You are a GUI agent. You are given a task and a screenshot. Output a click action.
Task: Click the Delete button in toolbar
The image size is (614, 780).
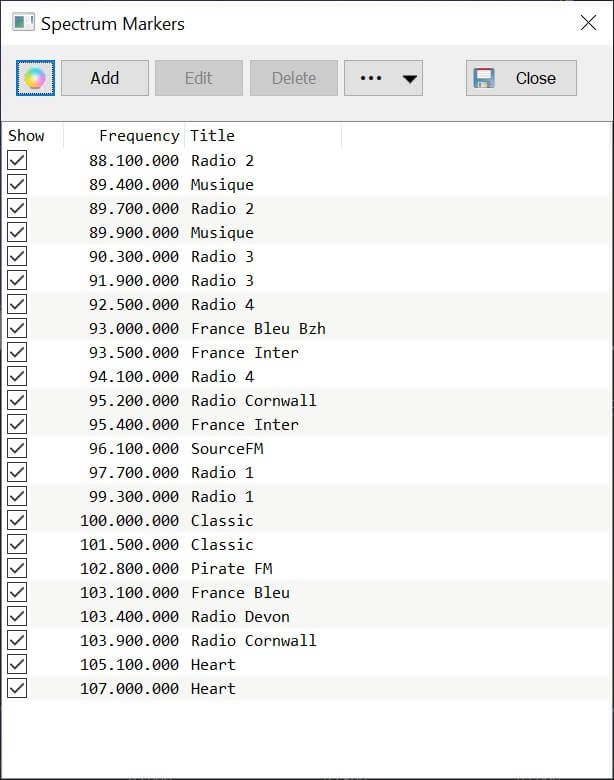coord(294,78)
